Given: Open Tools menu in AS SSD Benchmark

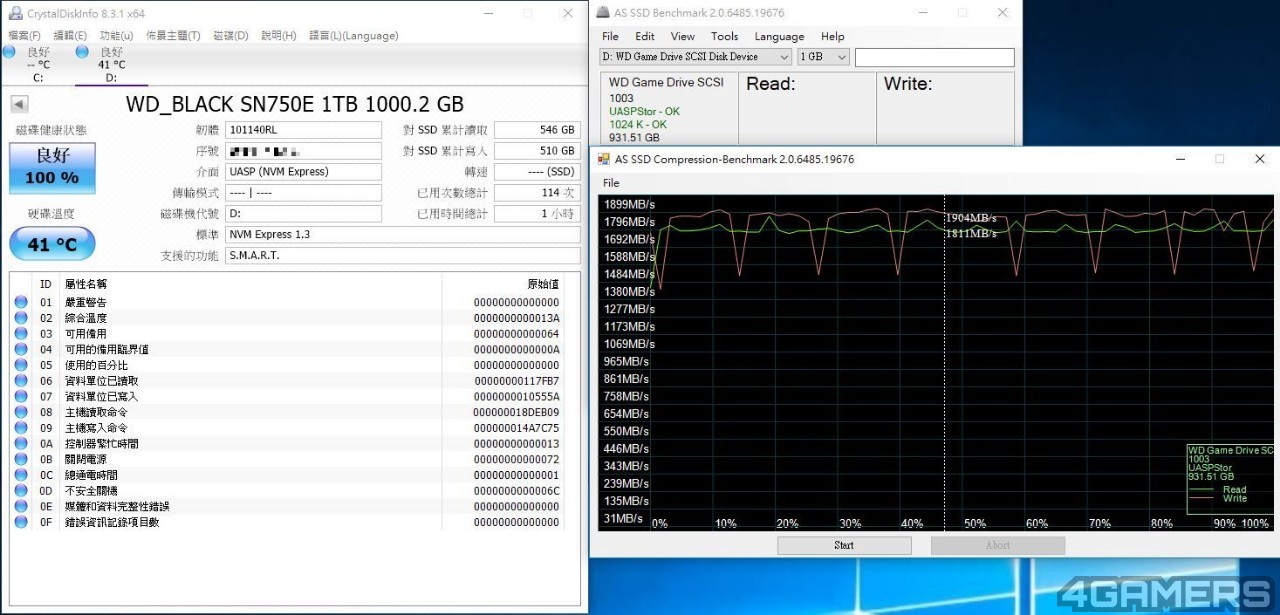Looking at the screenshot, I should [x=725, y=36].
